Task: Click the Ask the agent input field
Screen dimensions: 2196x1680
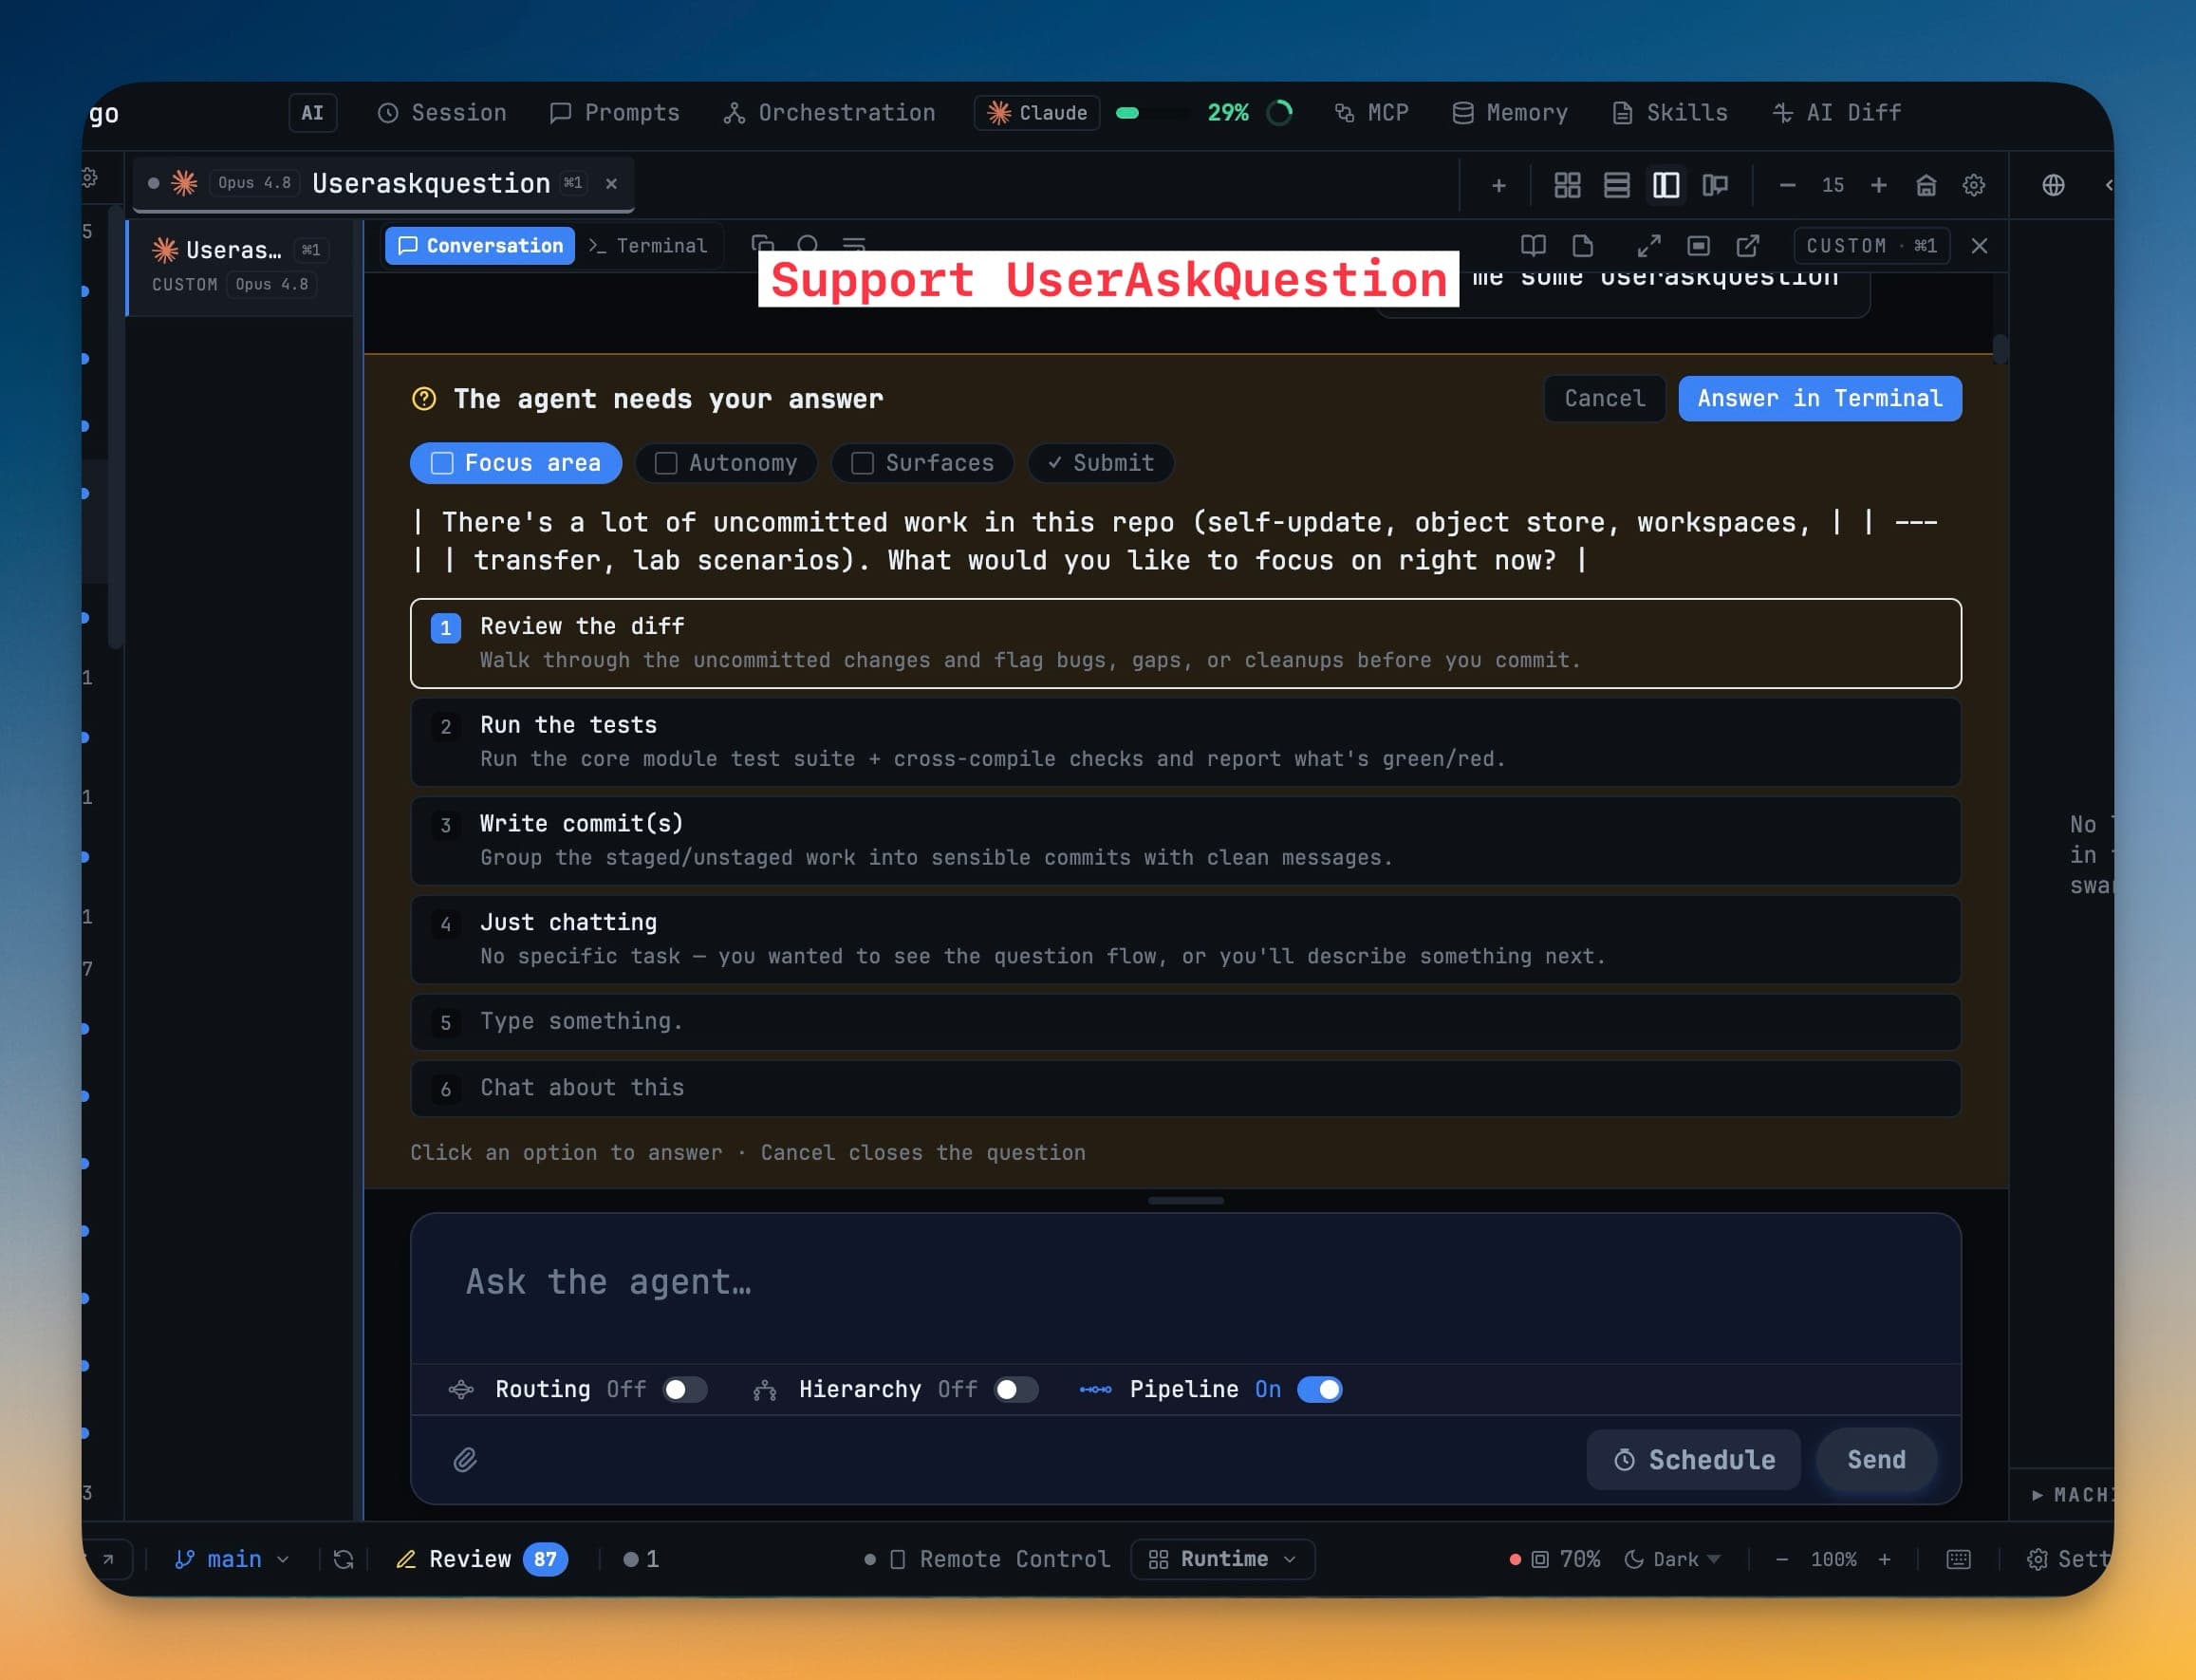Action: click(1185, 1285)
